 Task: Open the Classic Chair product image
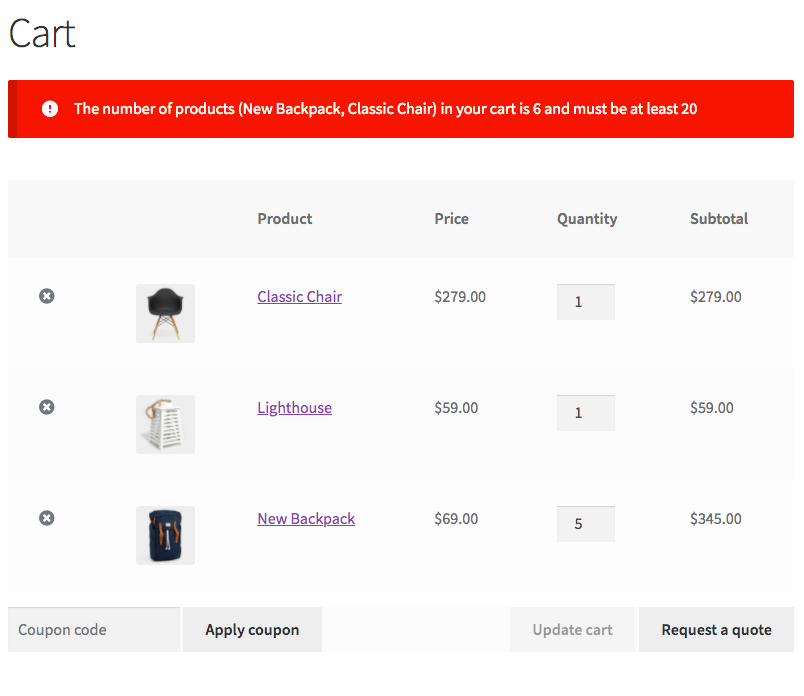(165, 313)
